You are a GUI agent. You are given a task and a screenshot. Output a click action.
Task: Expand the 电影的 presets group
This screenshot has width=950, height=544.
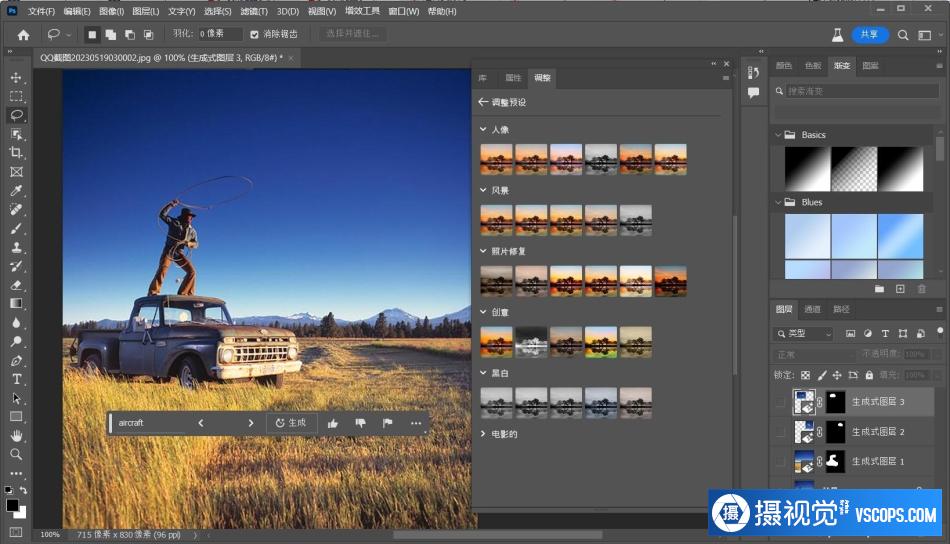pyautogui.click(x=483, y=434)
